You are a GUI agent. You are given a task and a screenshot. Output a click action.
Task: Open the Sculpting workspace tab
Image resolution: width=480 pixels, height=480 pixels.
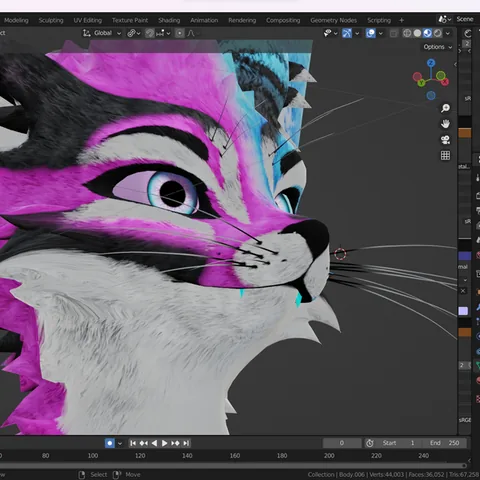[51, 20]
